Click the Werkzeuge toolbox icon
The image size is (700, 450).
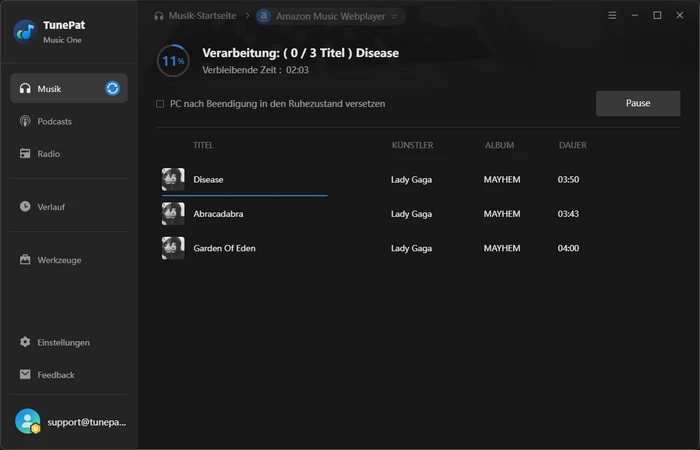[25, 259]
